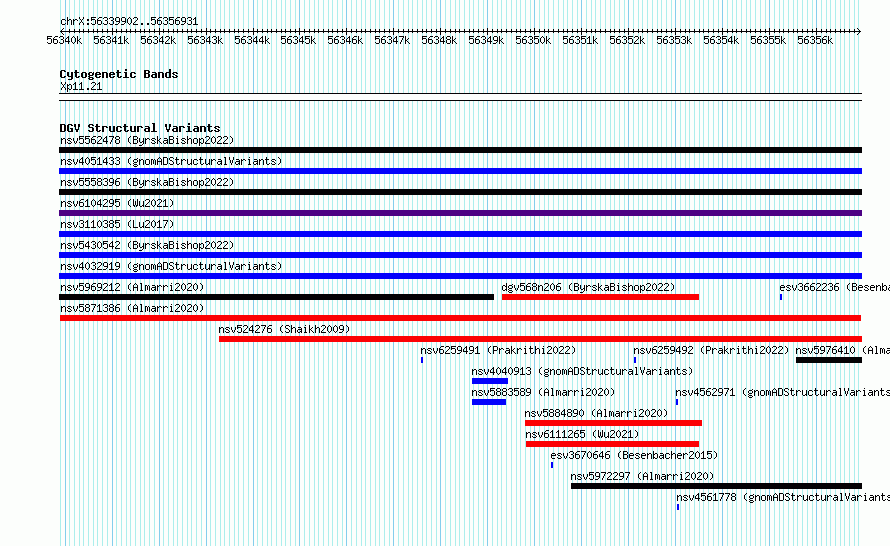Click the blue marker under nsv4562971
This screenshot has width=890, height=546.
(677, 402)
